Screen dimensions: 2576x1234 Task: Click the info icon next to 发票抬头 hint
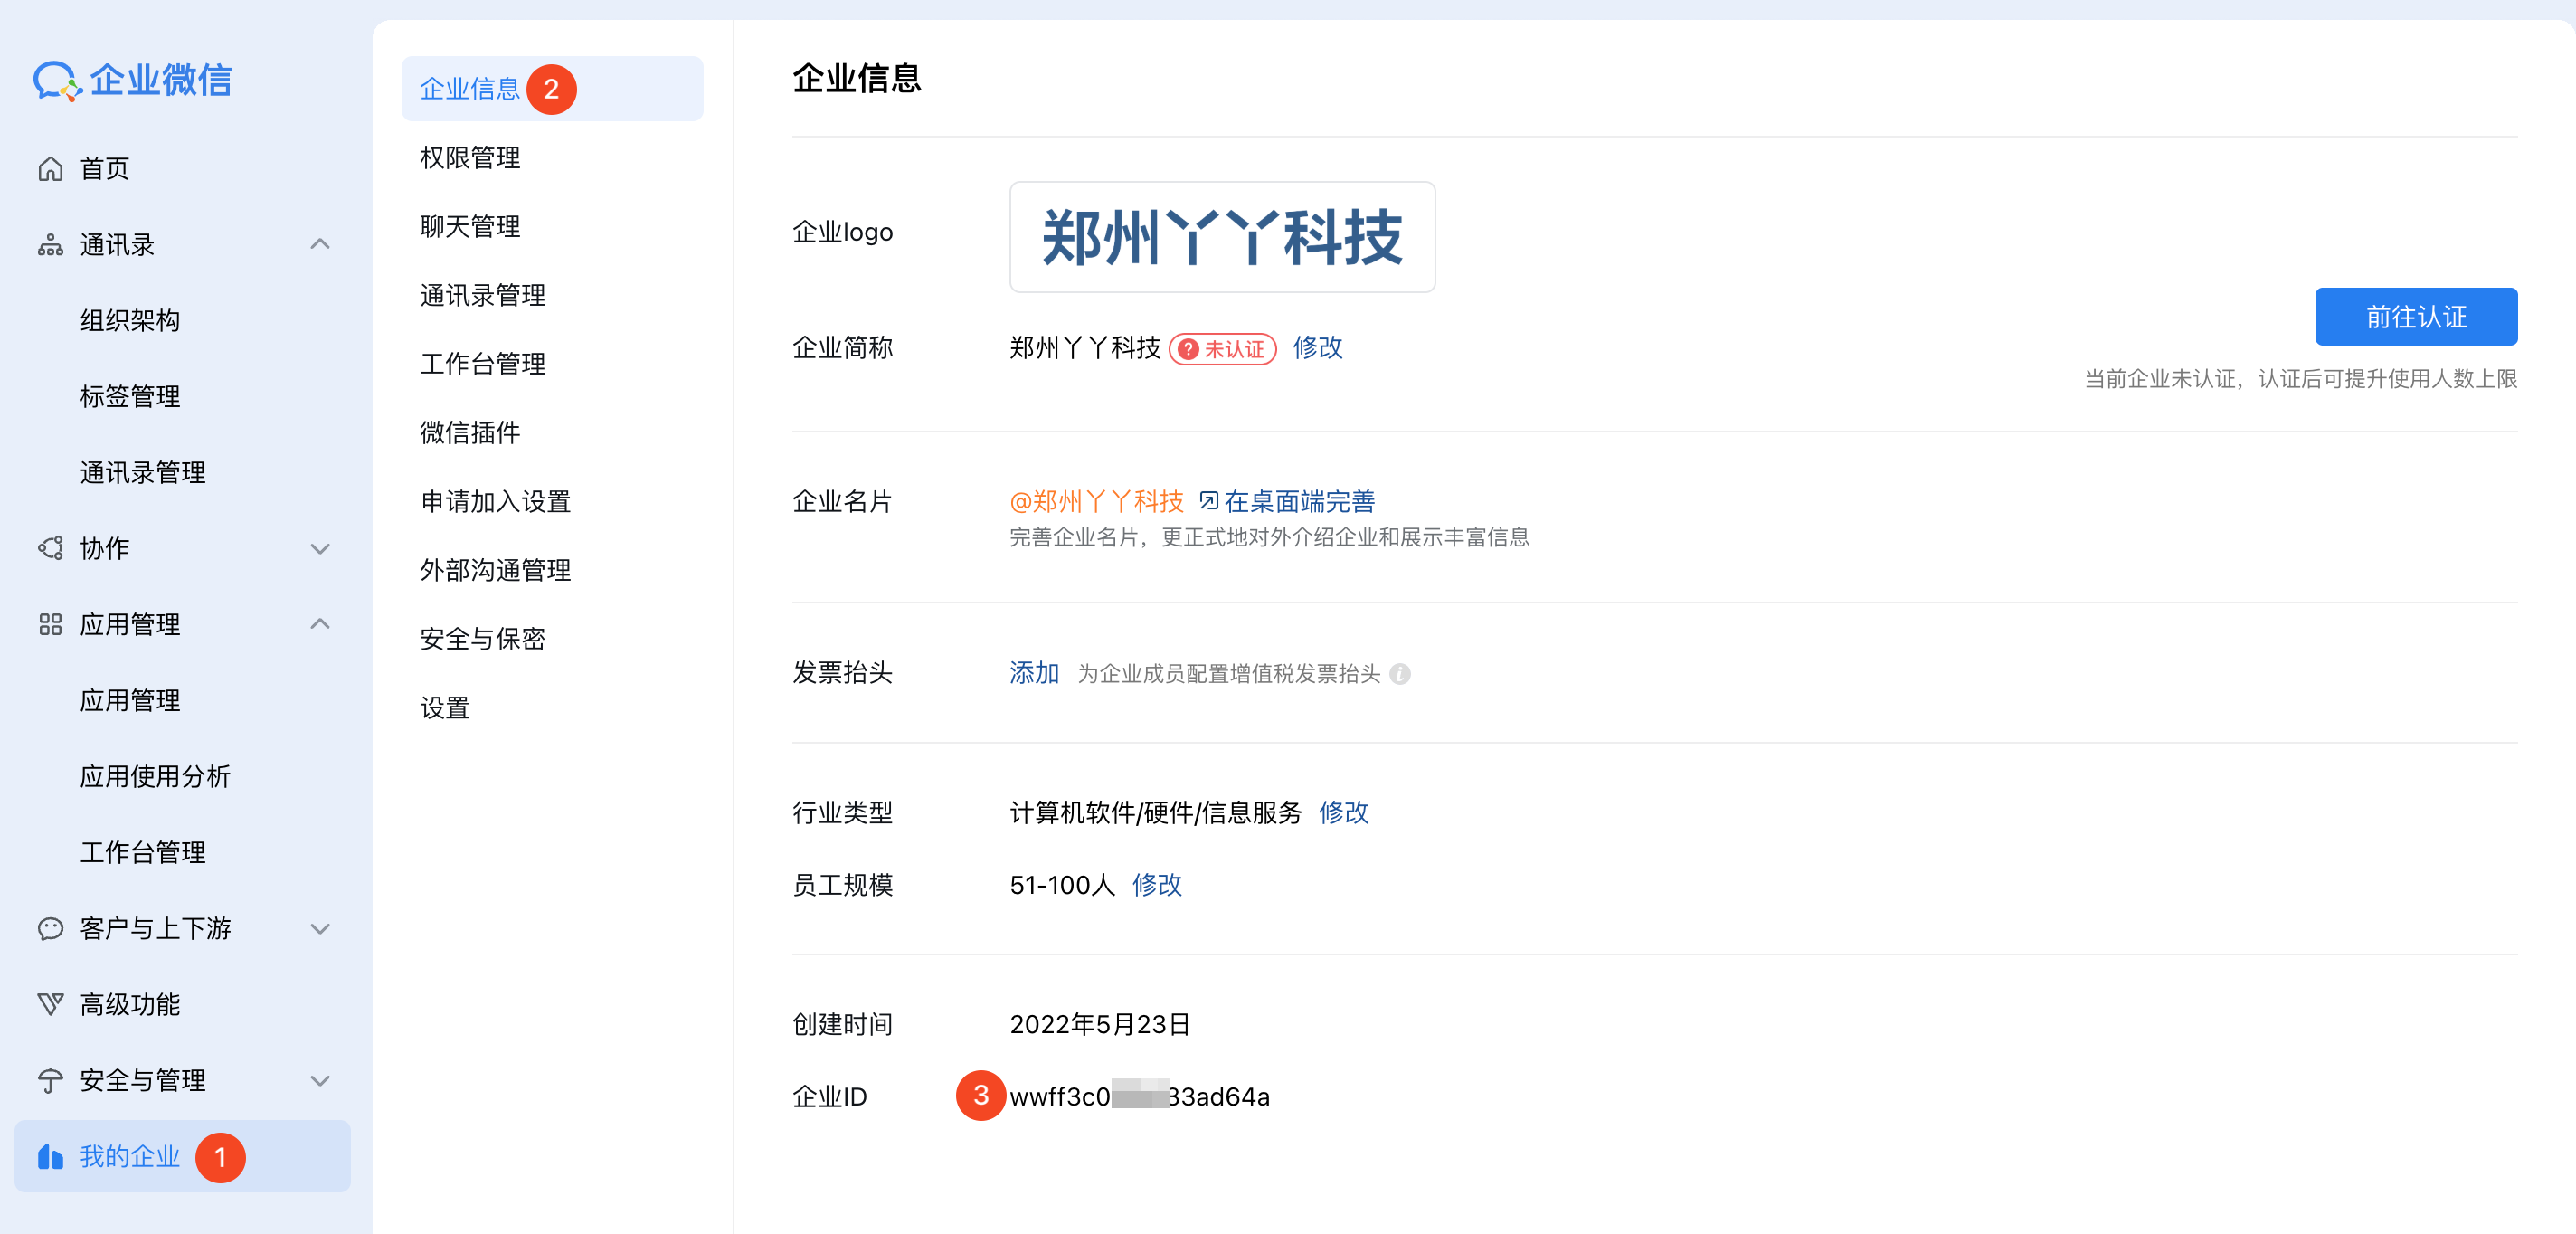[x=1400, y=674]
